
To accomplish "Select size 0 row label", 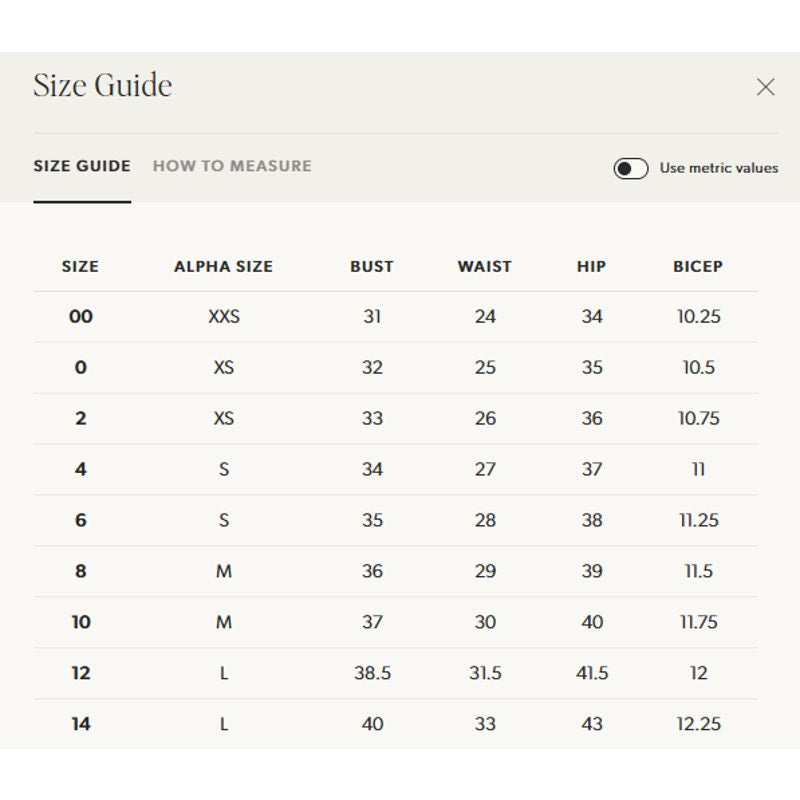I will [81, 367].
